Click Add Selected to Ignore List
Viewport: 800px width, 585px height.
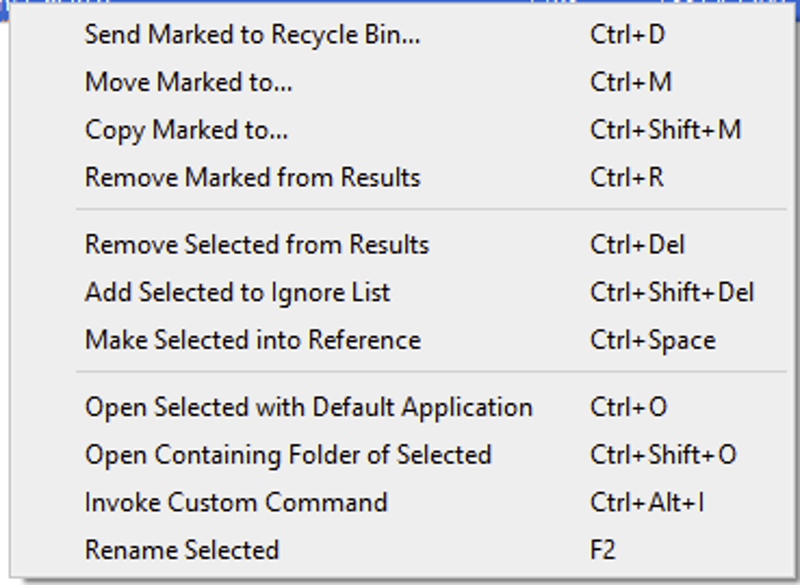pos(401,293)
